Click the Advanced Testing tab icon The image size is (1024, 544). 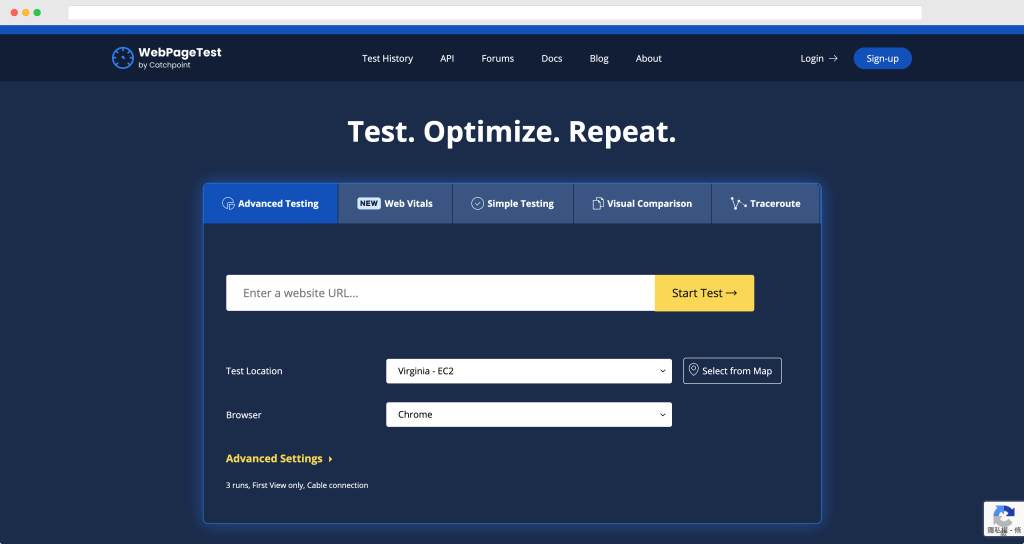pyautogui.click(x=228, y=204)
